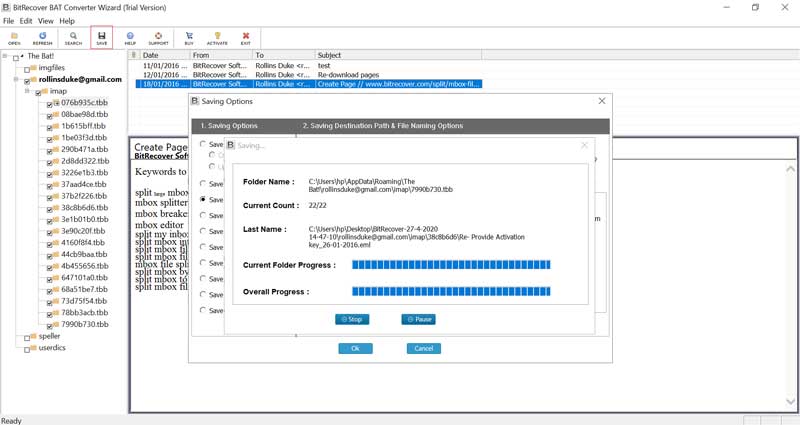Collapse the imap tree node

click(x=27, y=91)
